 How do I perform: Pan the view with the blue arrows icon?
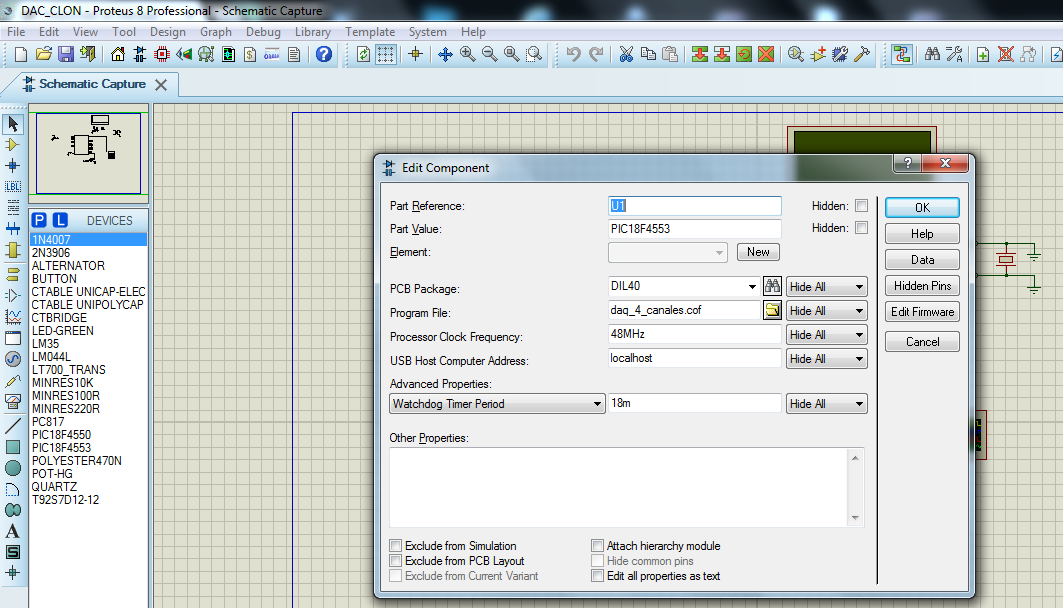[x=445, y=55]
